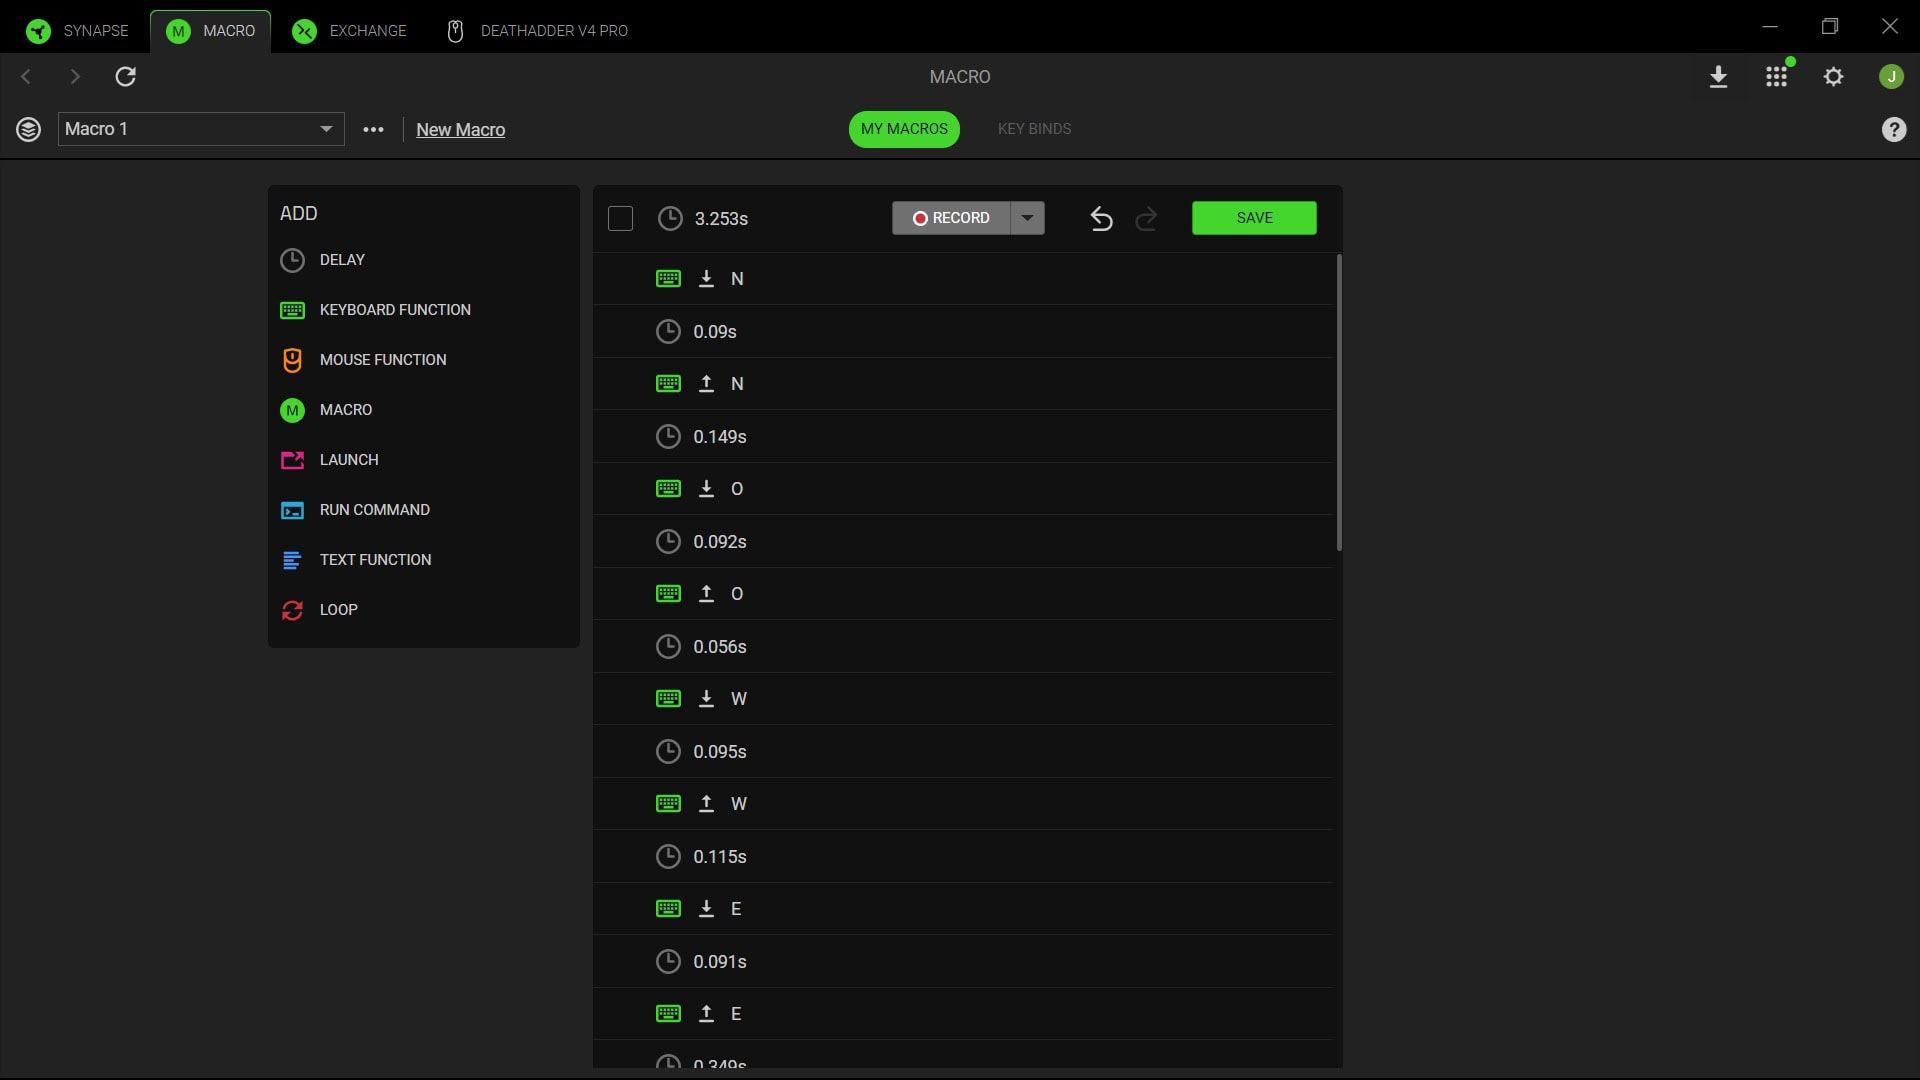Switch to the Exchange tab
The height and width of the screenshot is (1080, 1920).
click(349, 31)
